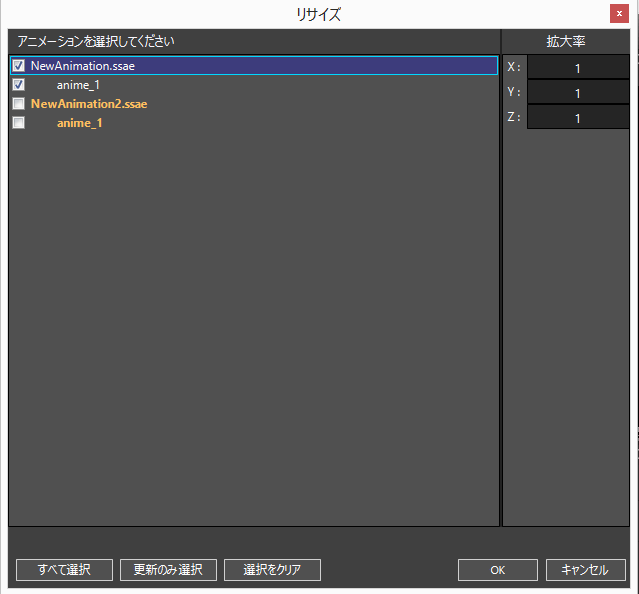Click the すべて選択 button
639x594 pixels.
coord(64,570)
